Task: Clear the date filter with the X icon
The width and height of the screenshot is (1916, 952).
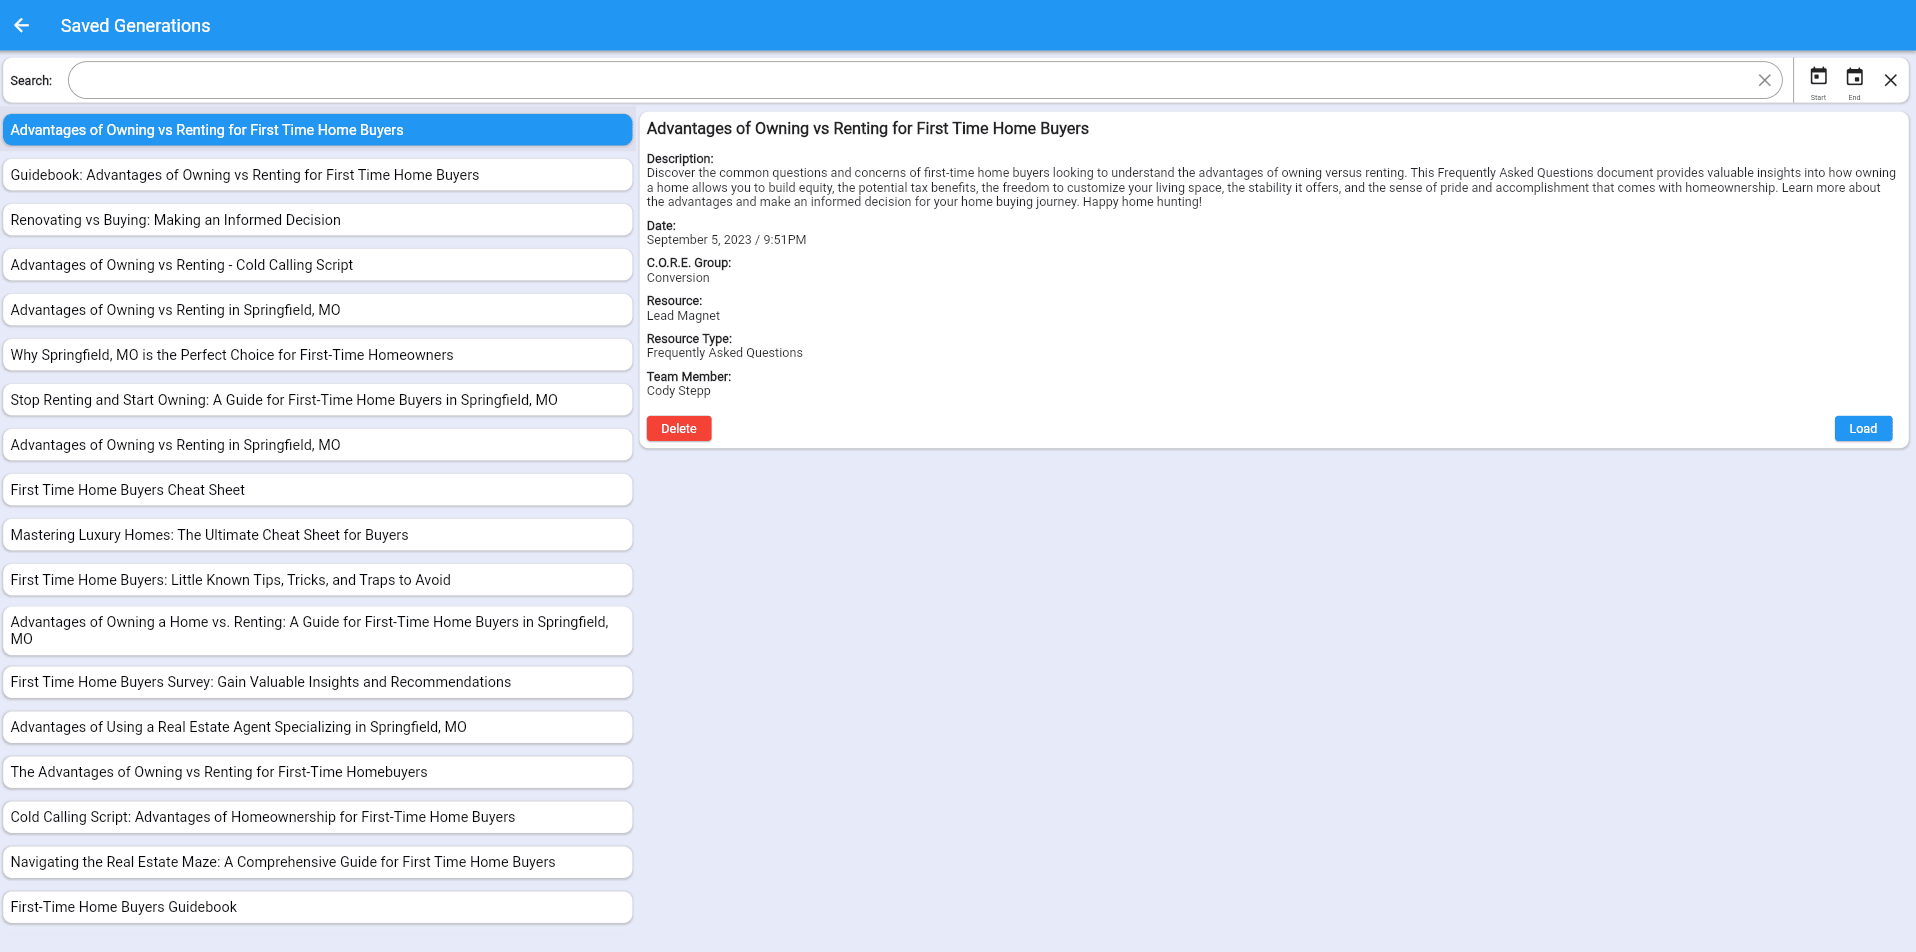Action: point(1890,81)
